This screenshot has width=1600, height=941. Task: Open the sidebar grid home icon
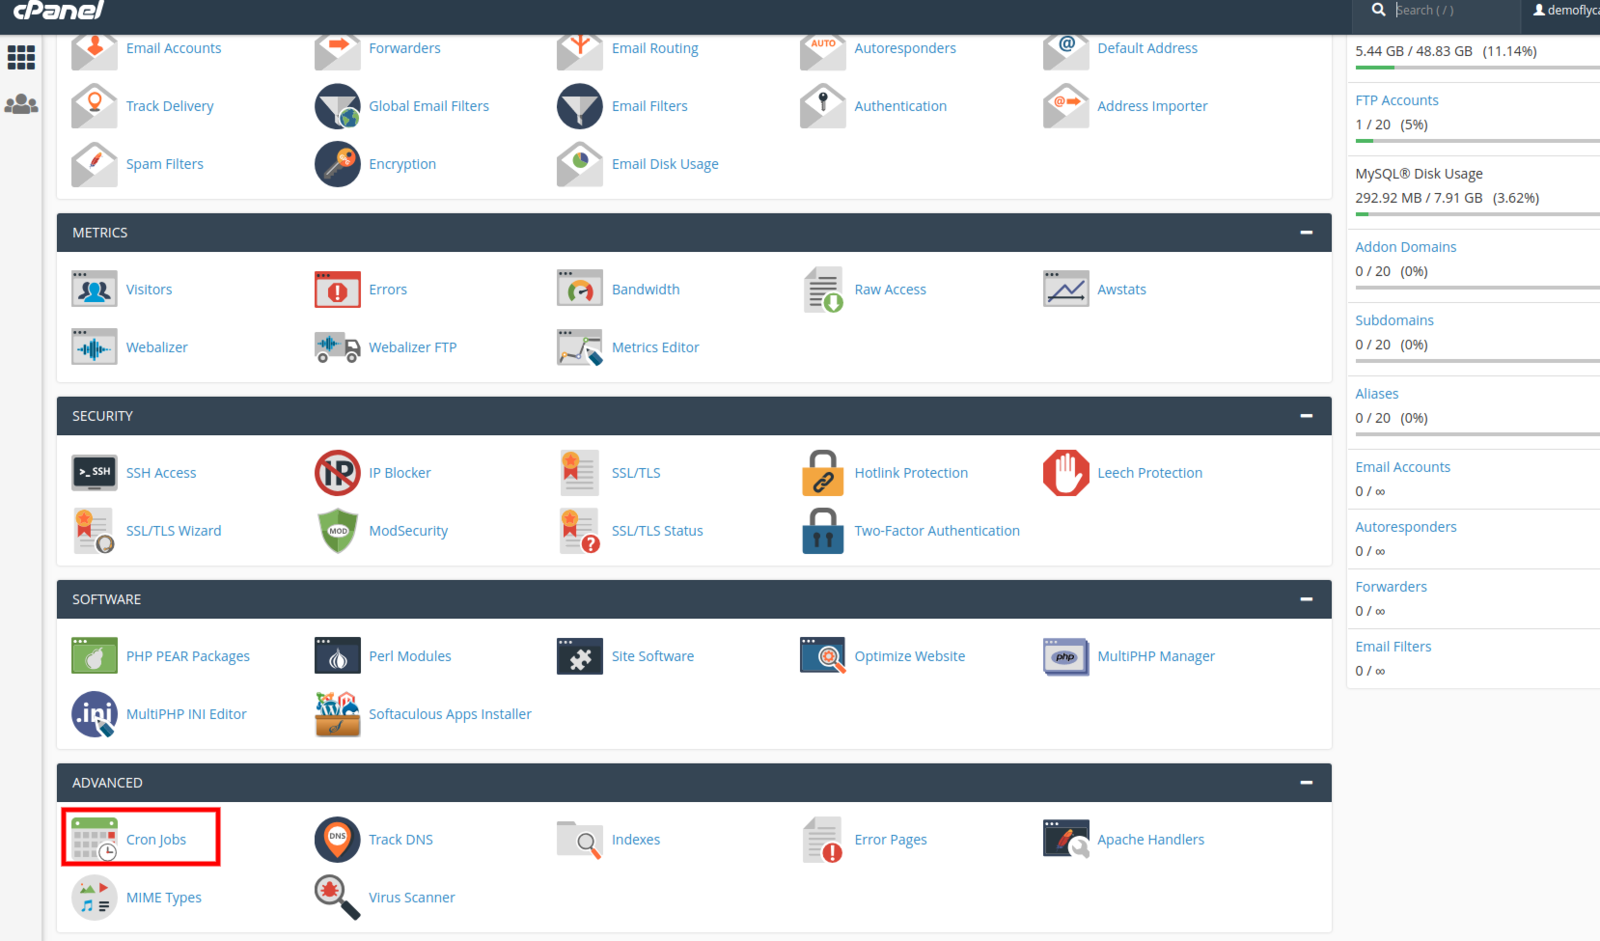[21, 58]
